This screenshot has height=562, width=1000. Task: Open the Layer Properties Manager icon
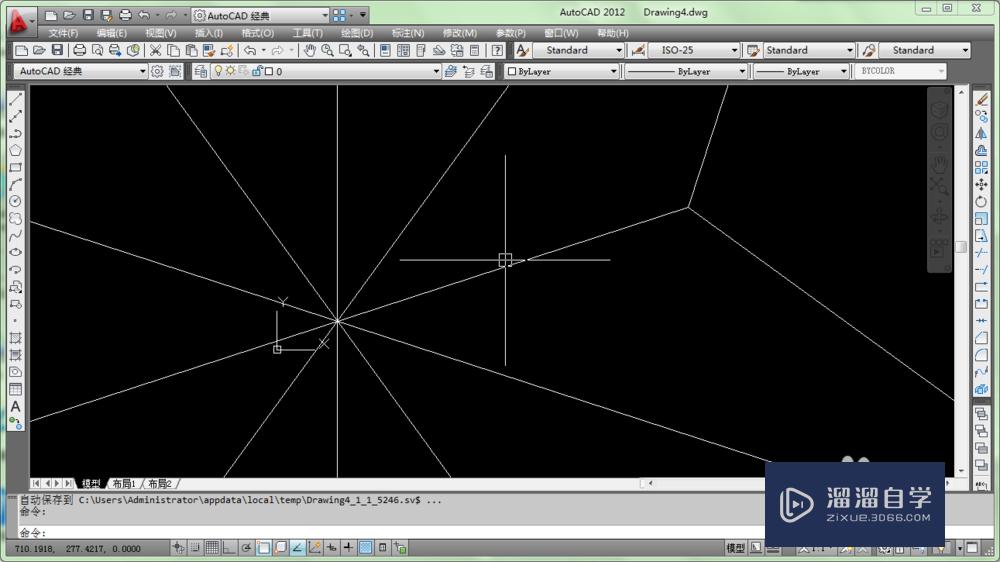(x=200, y=71)
